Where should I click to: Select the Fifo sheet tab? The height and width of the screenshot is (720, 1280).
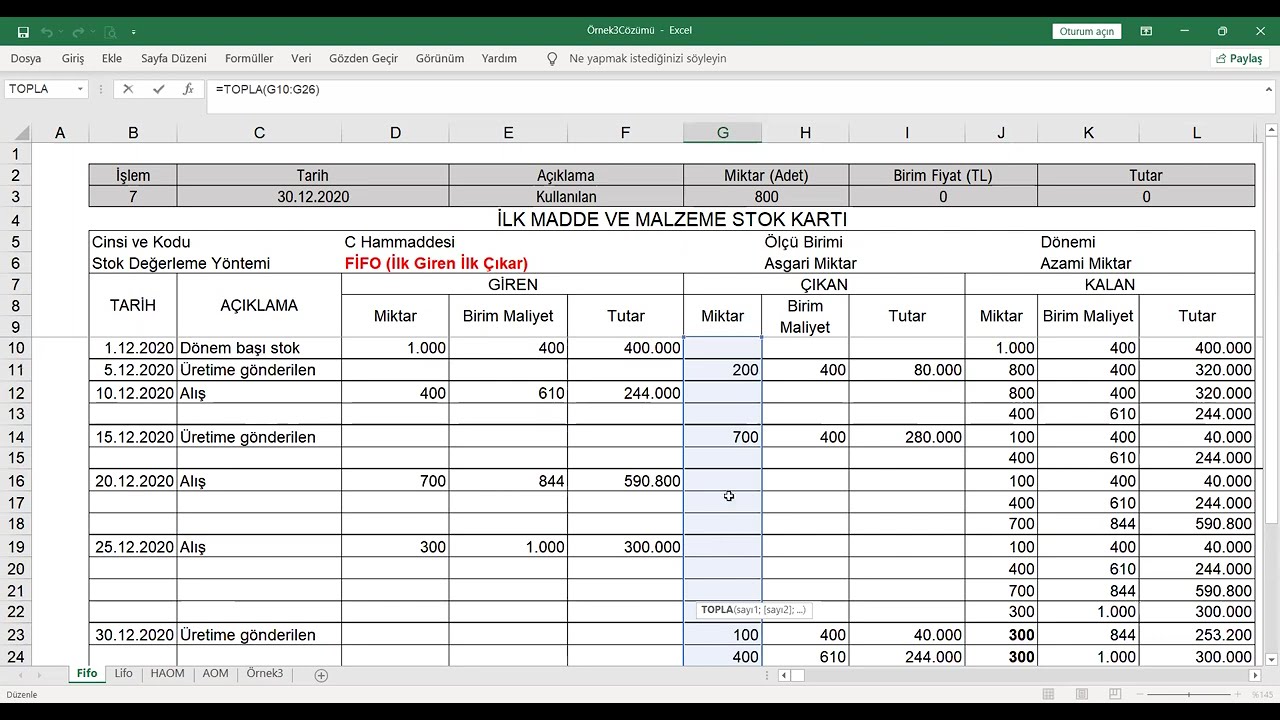87,674
